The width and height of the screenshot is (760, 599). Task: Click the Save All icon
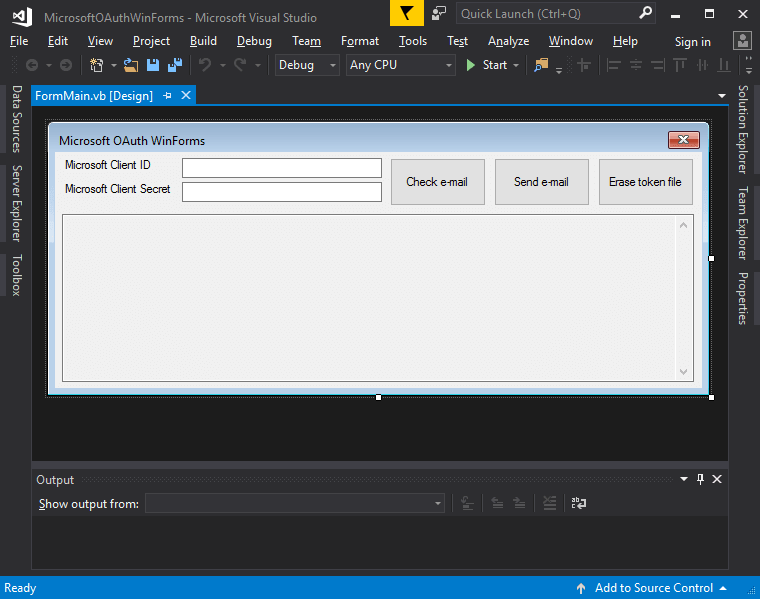pyautogui.click(x=175, y=65)
